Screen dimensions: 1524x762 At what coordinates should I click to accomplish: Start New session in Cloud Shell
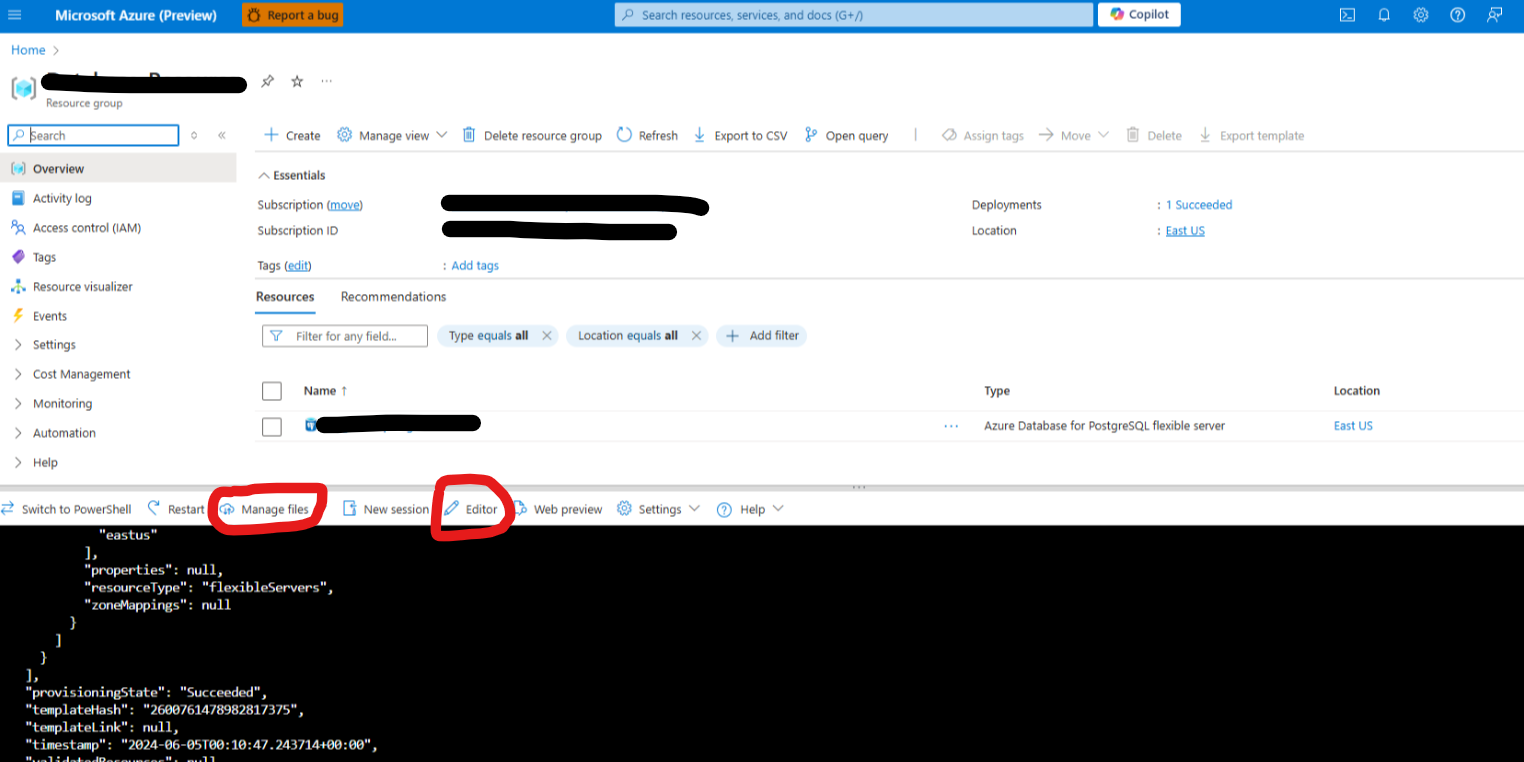coord(386,509)
